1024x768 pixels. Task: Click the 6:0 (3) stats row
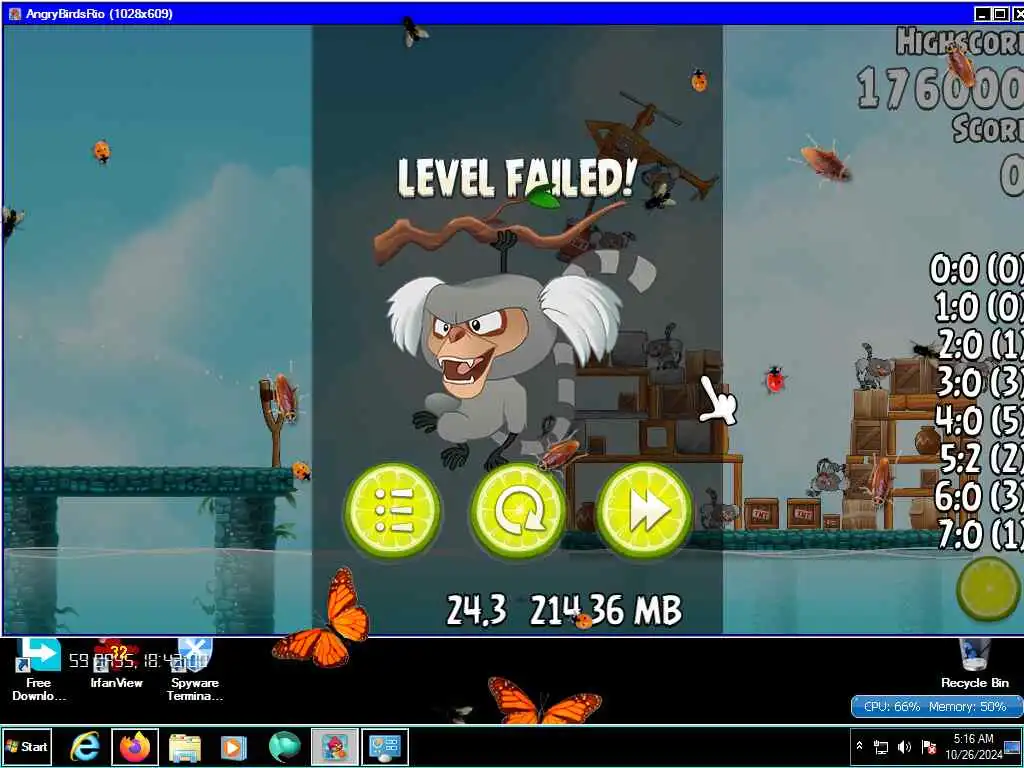[980, 496]
